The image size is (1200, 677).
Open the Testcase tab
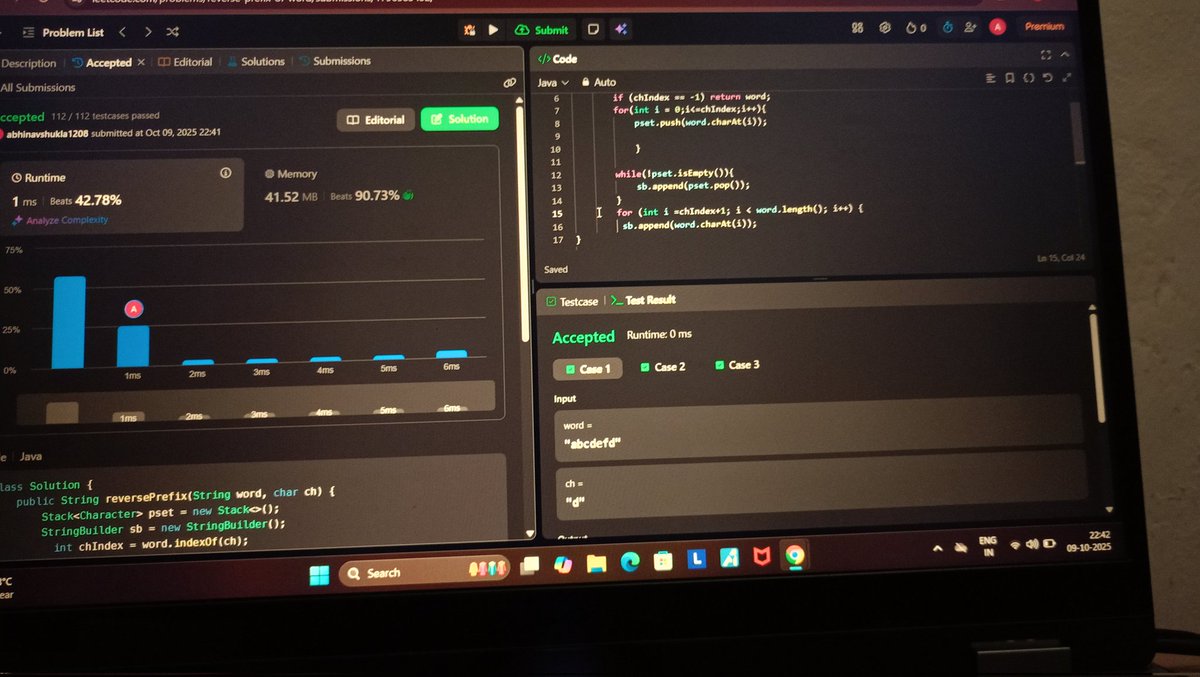pos(572,301)
